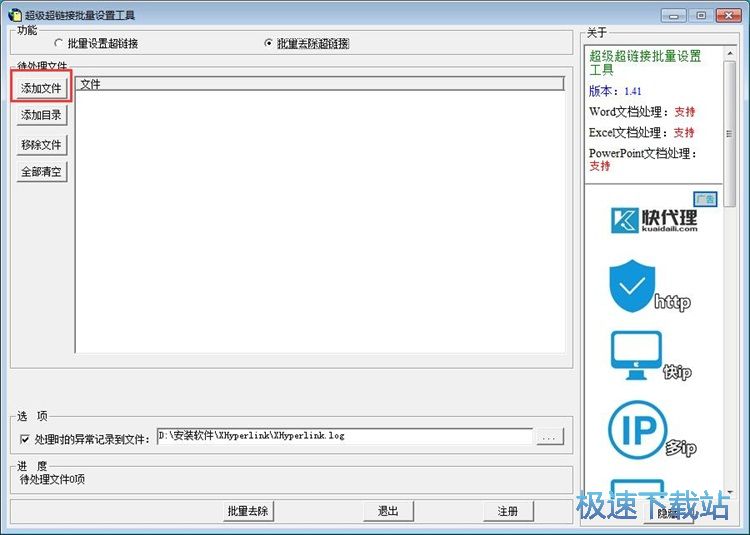Click the about panel scrollbar thumb
Screen dimensions: 750x535
(730, 134)
